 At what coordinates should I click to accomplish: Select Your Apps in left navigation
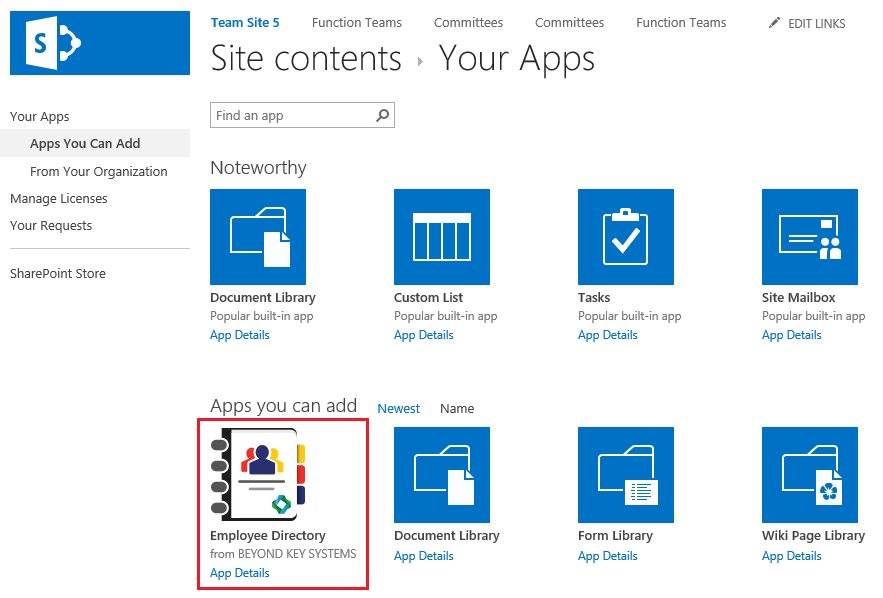[x=39, y=117]
